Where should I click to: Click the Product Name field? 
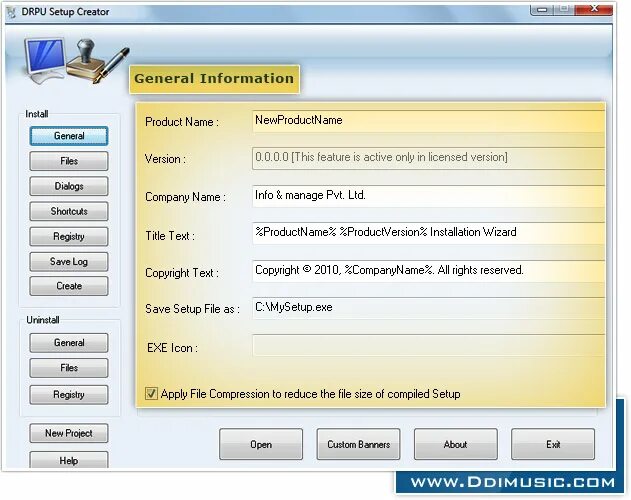click(x=428, y=121)
